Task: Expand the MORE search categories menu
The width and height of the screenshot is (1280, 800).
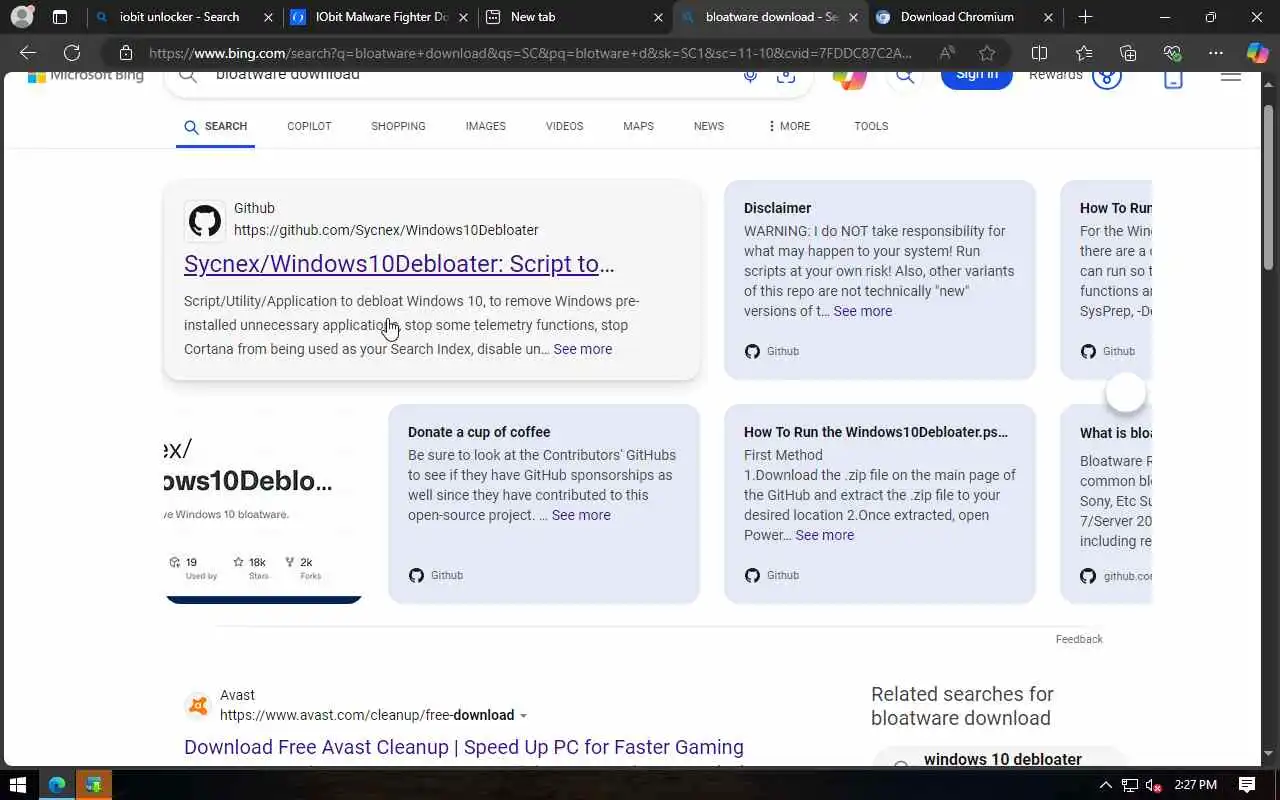Action: point(789,126)
